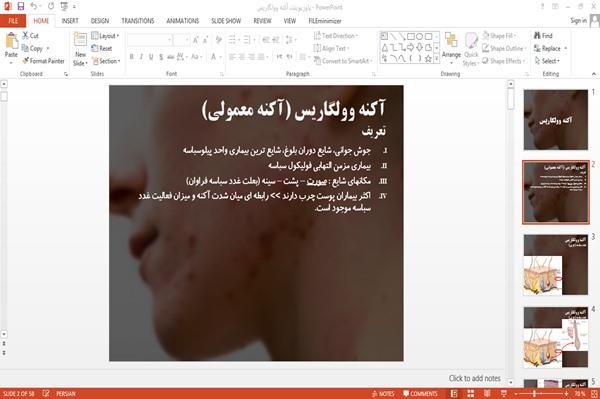Open Layout dropdown

tap(105, 36)
